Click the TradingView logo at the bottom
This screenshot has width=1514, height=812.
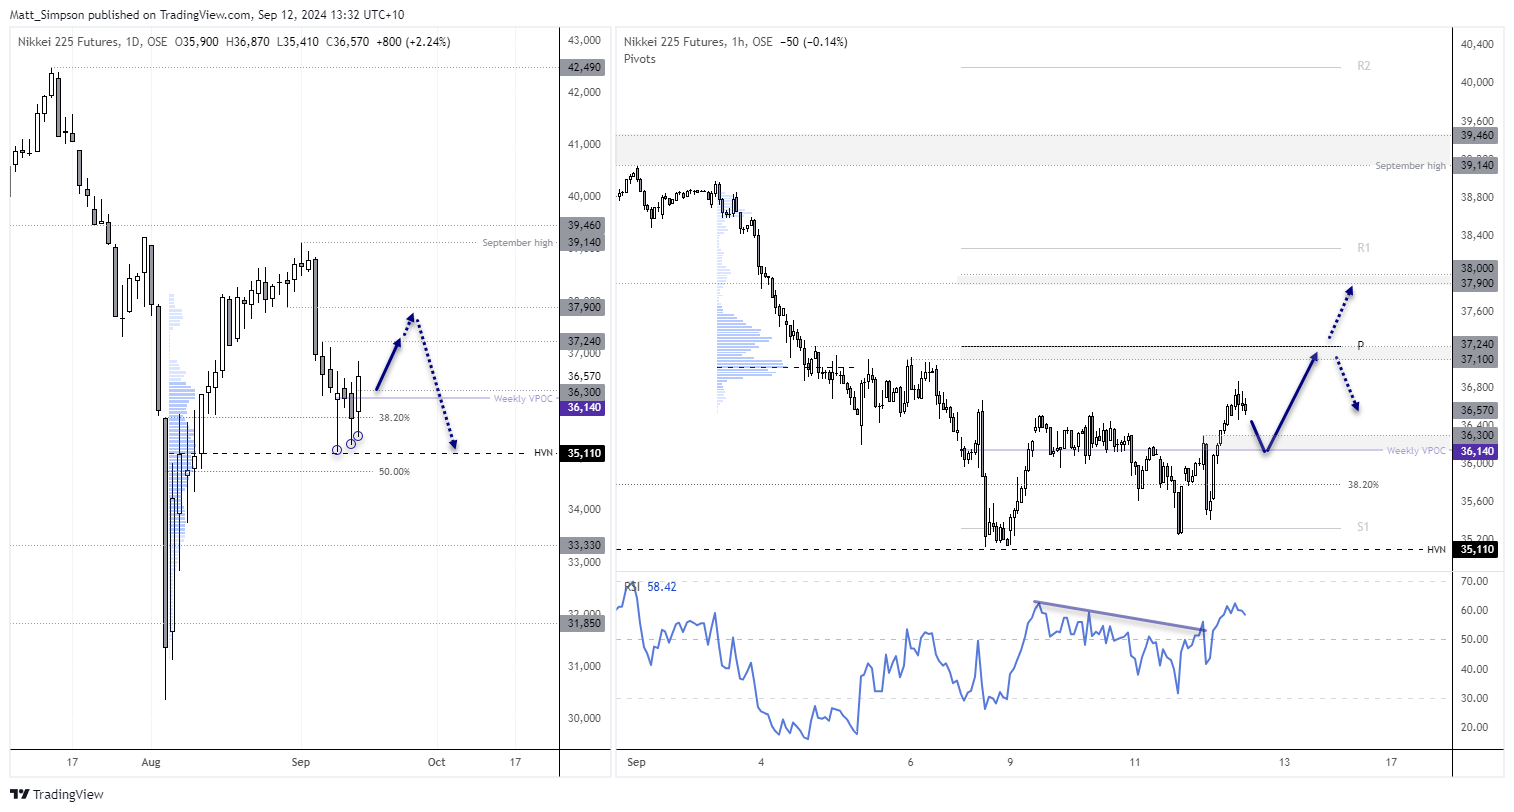[57, 794]
